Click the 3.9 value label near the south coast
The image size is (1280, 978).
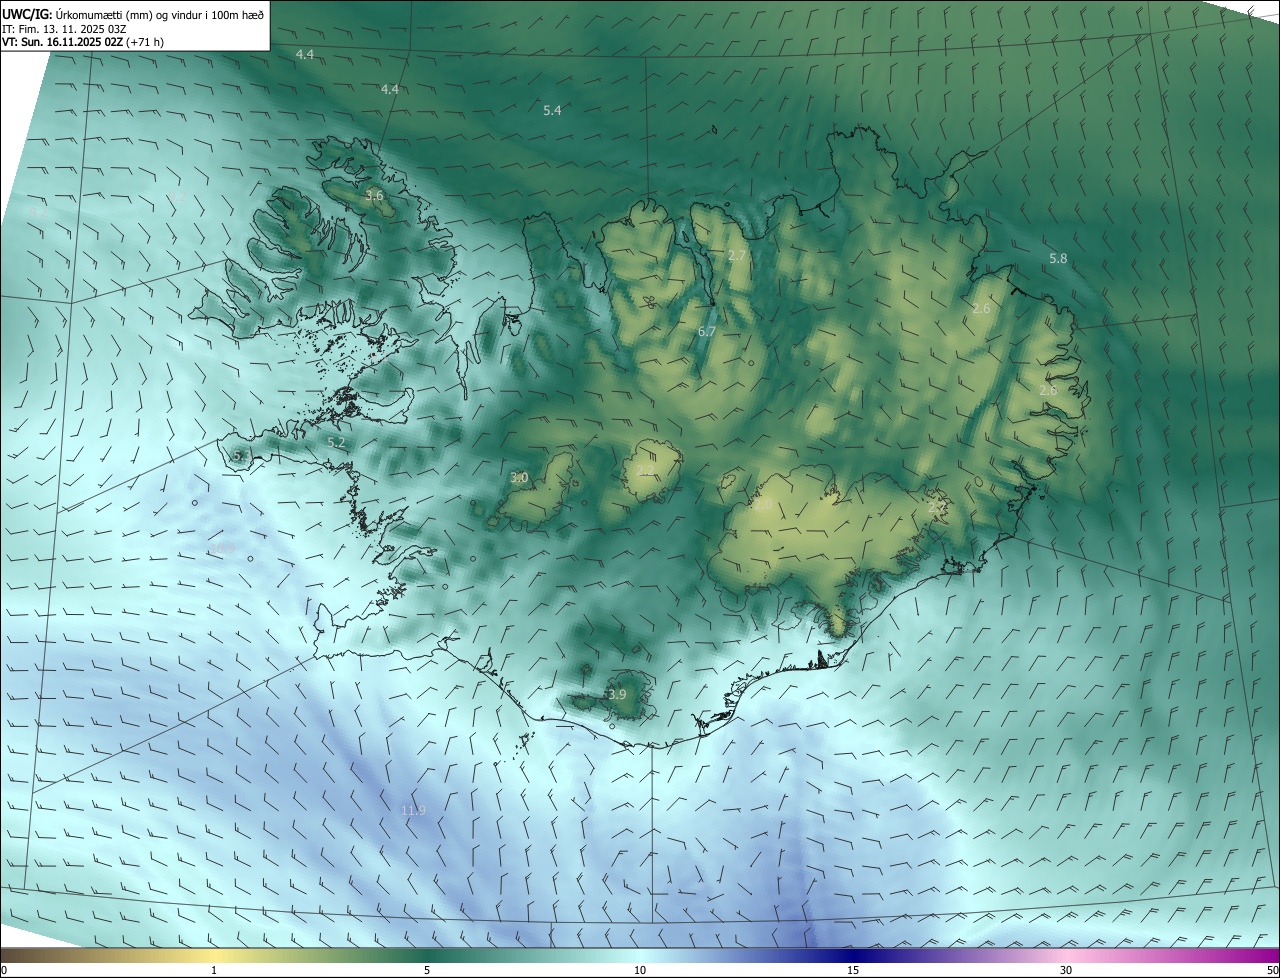[617, 695]
